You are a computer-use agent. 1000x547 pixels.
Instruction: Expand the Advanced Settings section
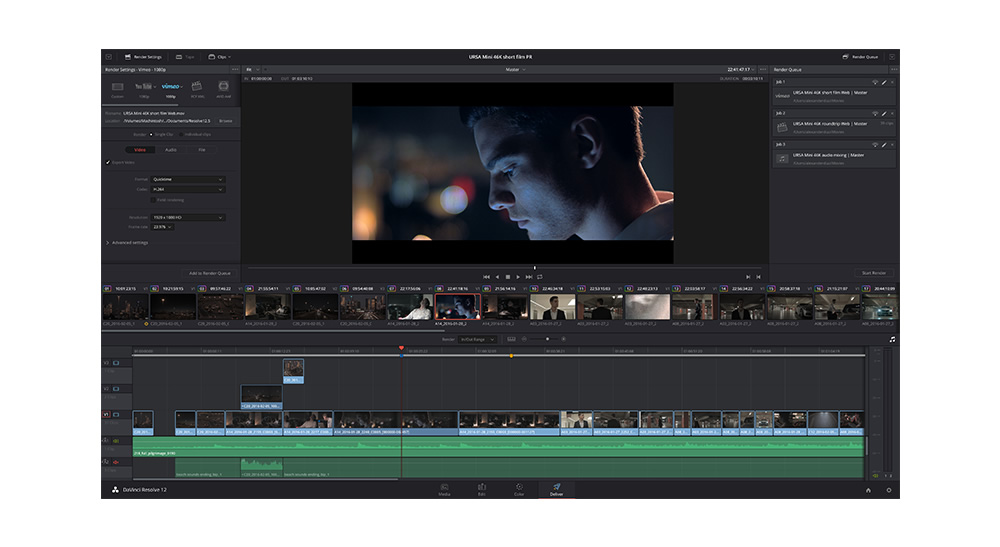(127, 242)
